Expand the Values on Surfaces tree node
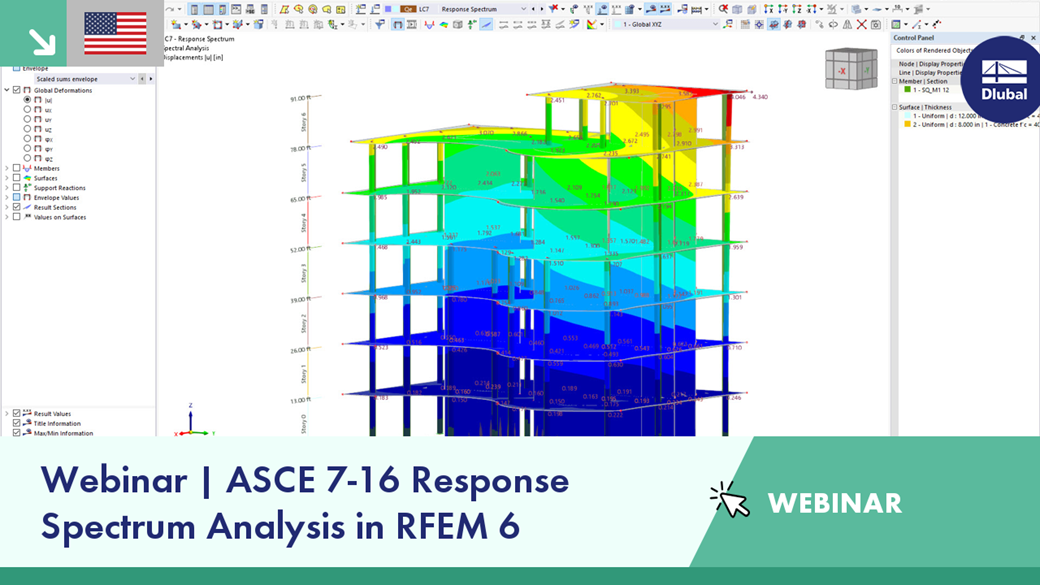 click(x=7, y=217)
